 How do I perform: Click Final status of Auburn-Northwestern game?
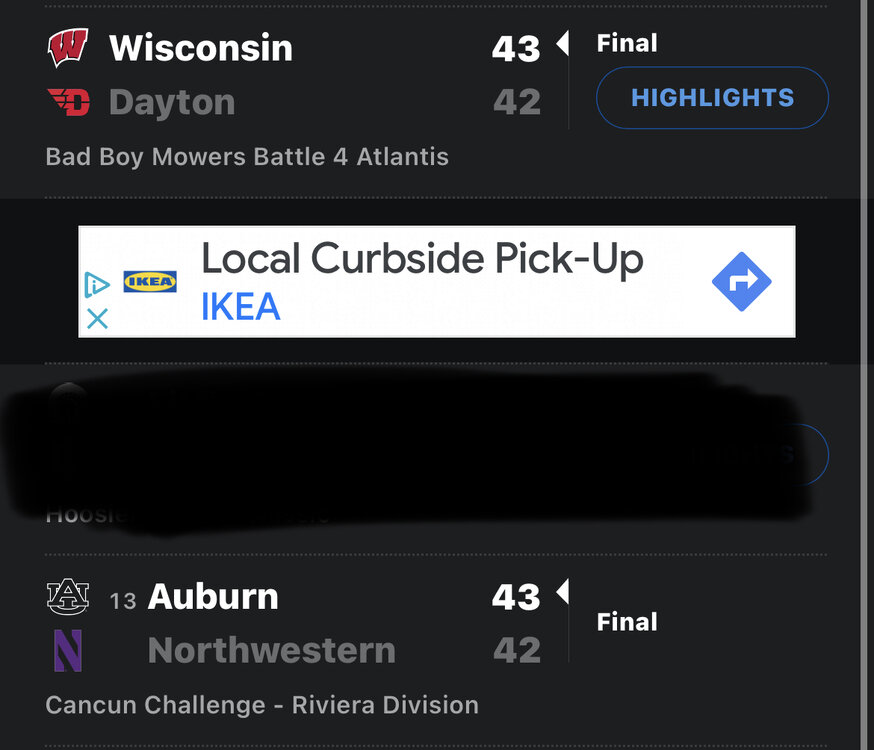(x=627, y=622)
